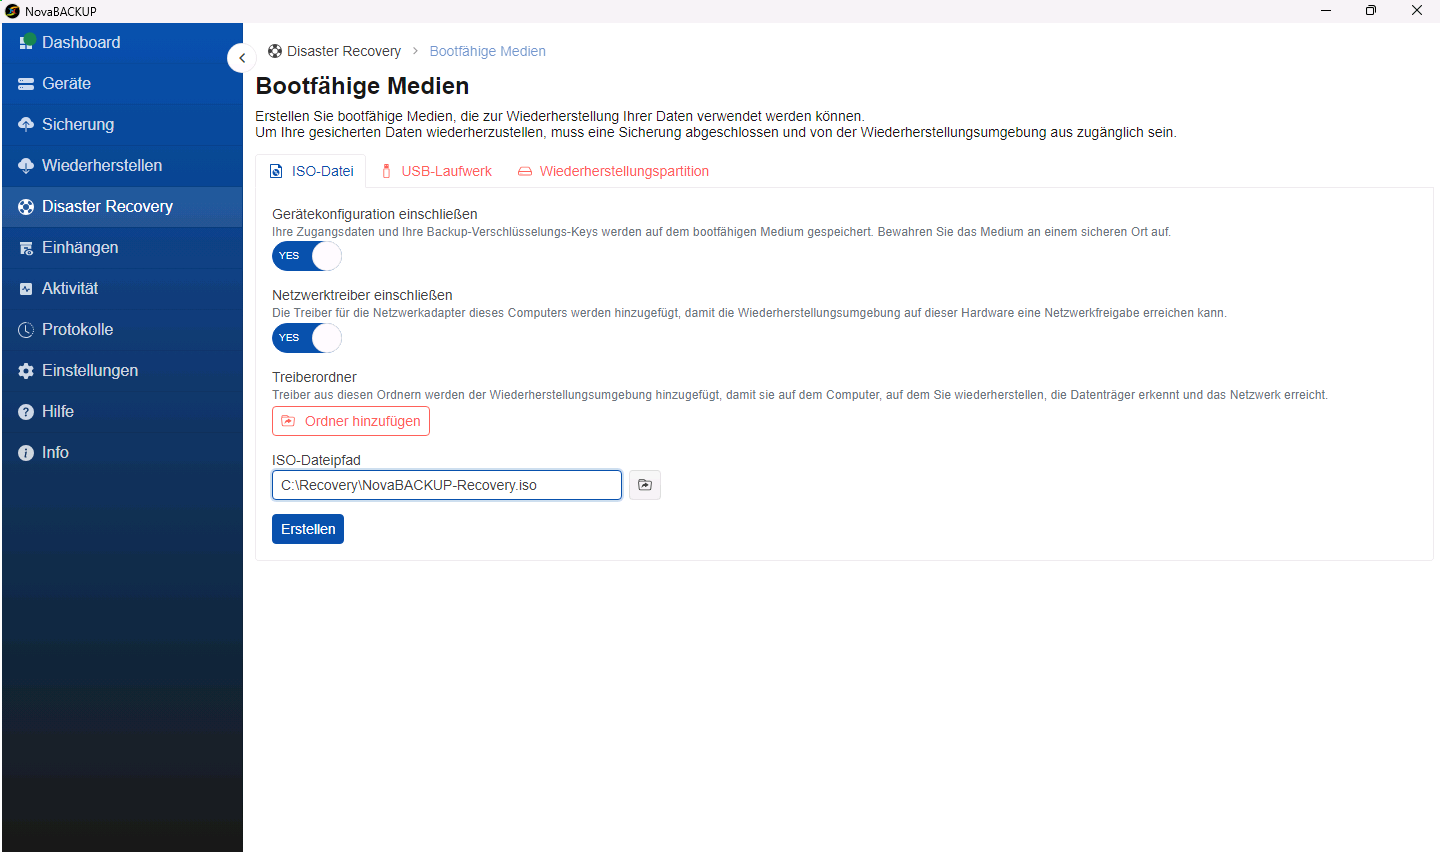Click the Bootfähige Medien page heading
Screen dimensions: 1440x852
[x=362, y=86]
